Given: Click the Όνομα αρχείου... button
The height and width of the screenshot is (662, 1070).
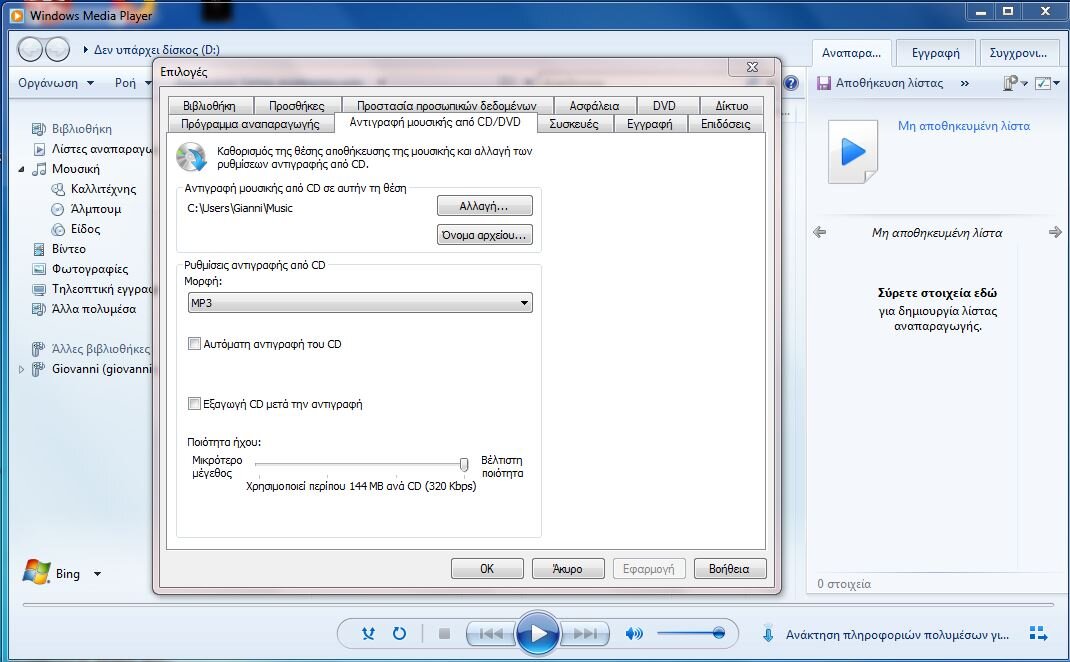Looking at the screenshot, I should pos(485,235).
